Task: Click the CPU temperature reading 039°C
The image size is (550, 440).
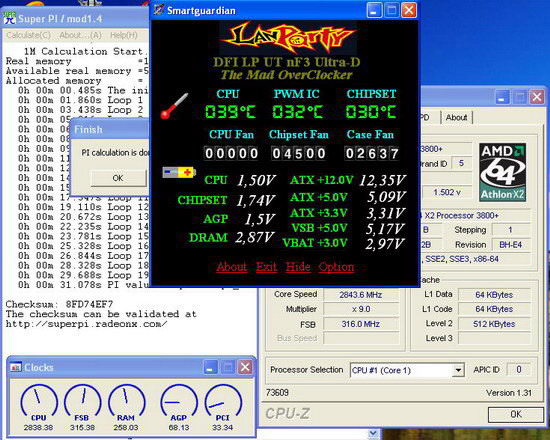Action: click(230, 112)
